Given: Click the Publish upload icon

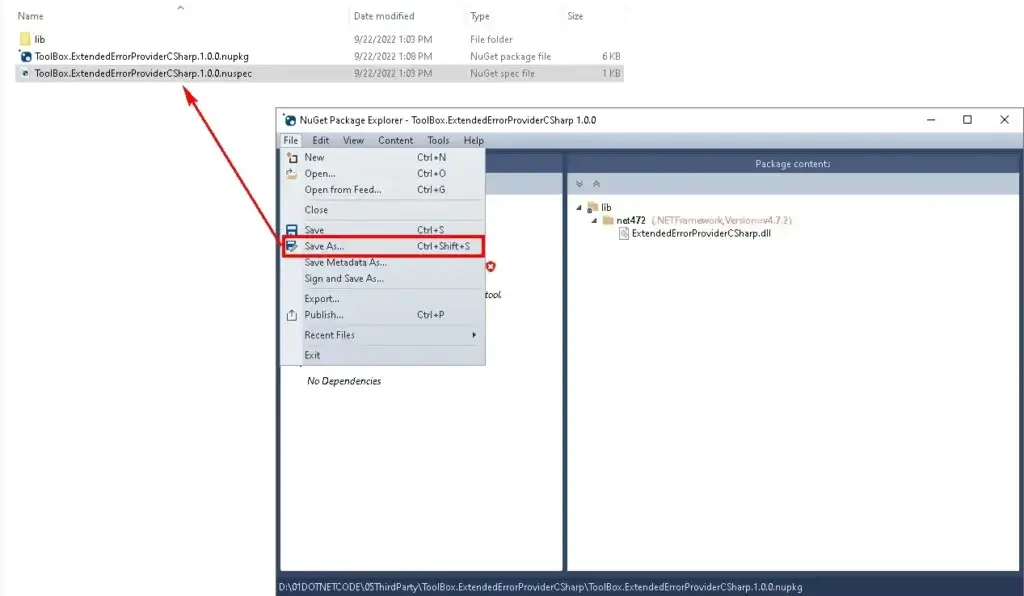Looking at the screenshot, I should coord(292,315).
